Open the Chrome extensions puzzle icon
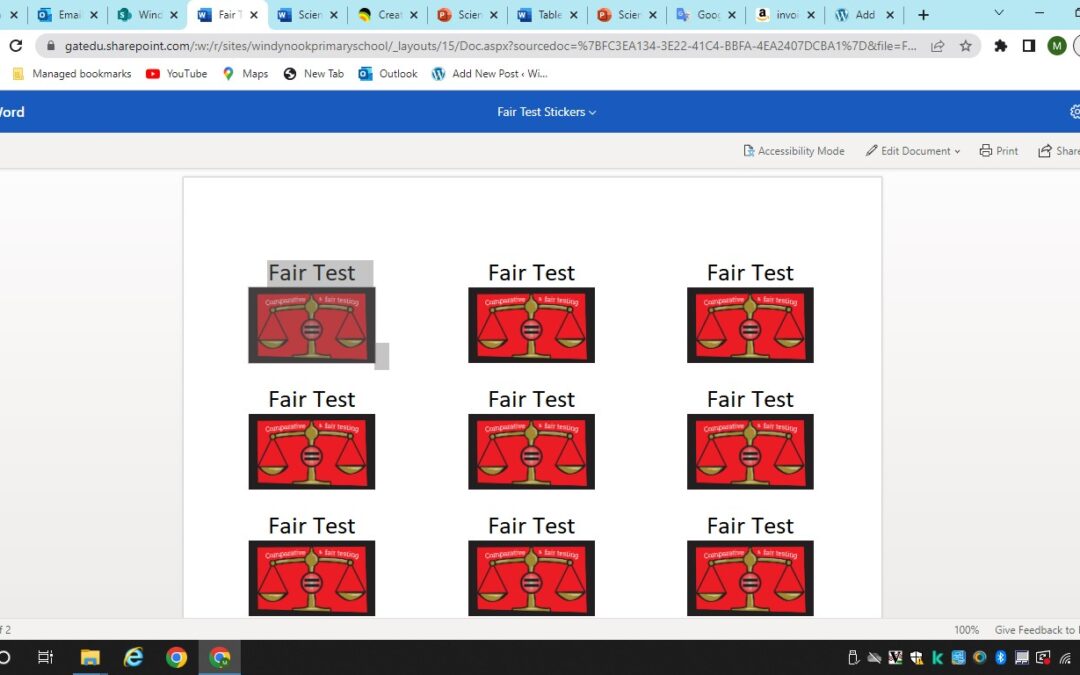1080x675 pixels. [1000, 46]
